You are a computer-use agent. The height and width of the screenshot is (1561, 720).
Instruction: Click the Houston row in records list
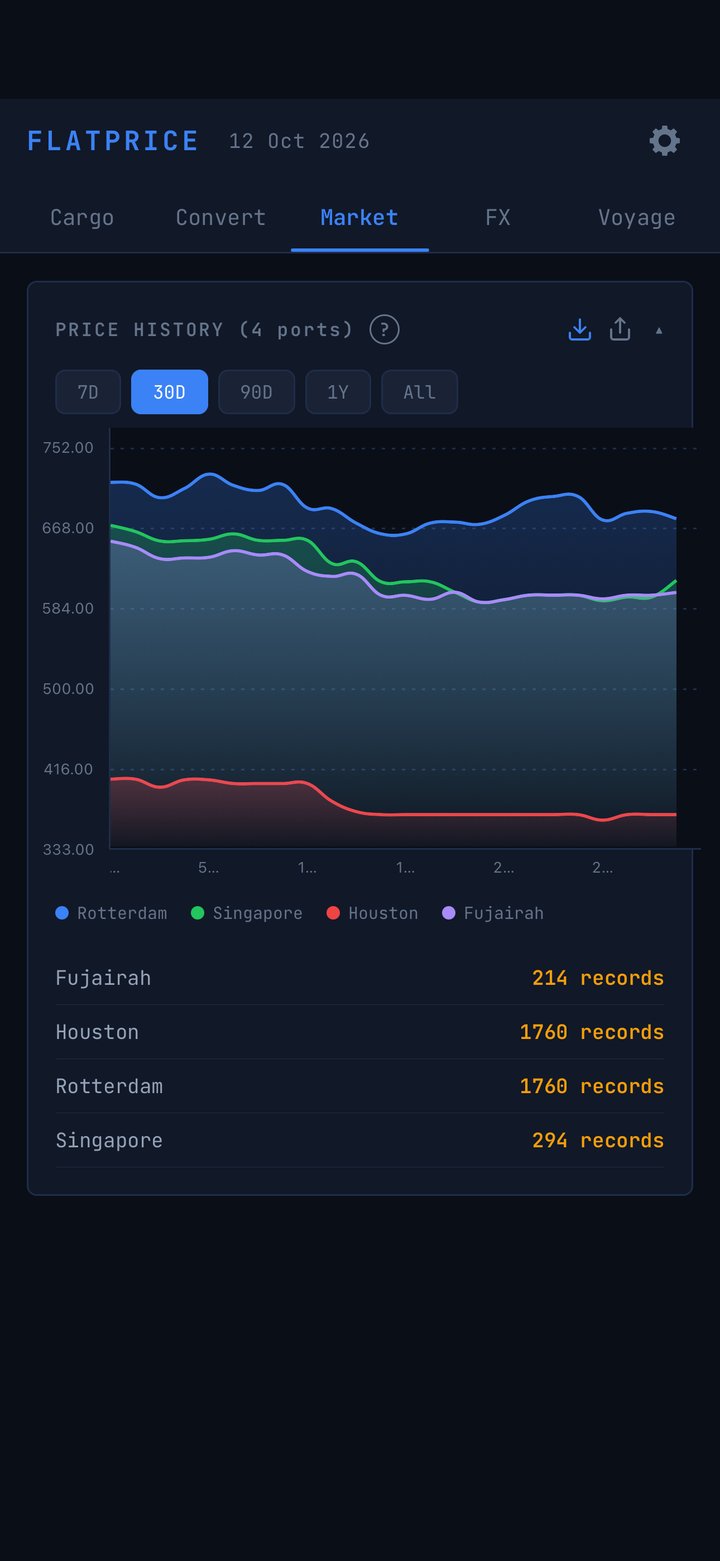[360, 1032]
